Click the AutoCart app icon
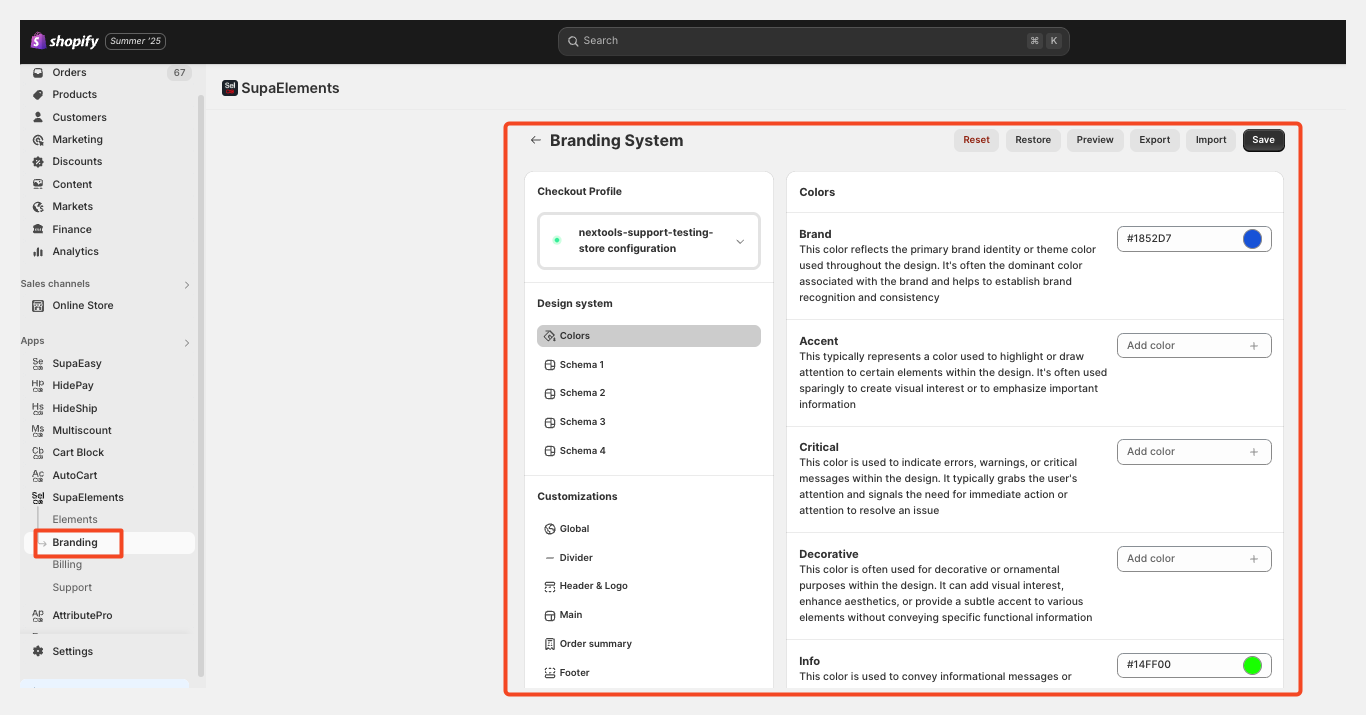The height and width of the screenshot is (715, 1366). pos(38,475)
